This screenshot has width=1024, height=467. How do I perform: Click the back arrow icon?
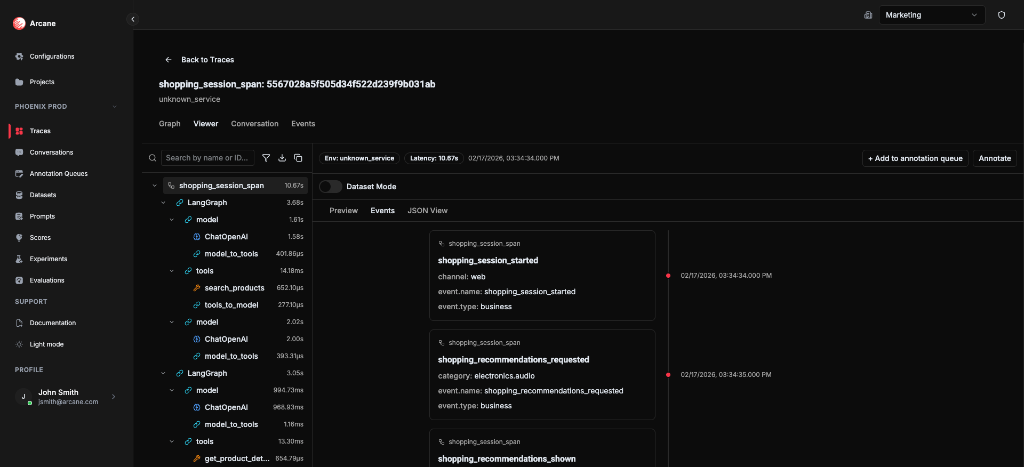[168, 59]
